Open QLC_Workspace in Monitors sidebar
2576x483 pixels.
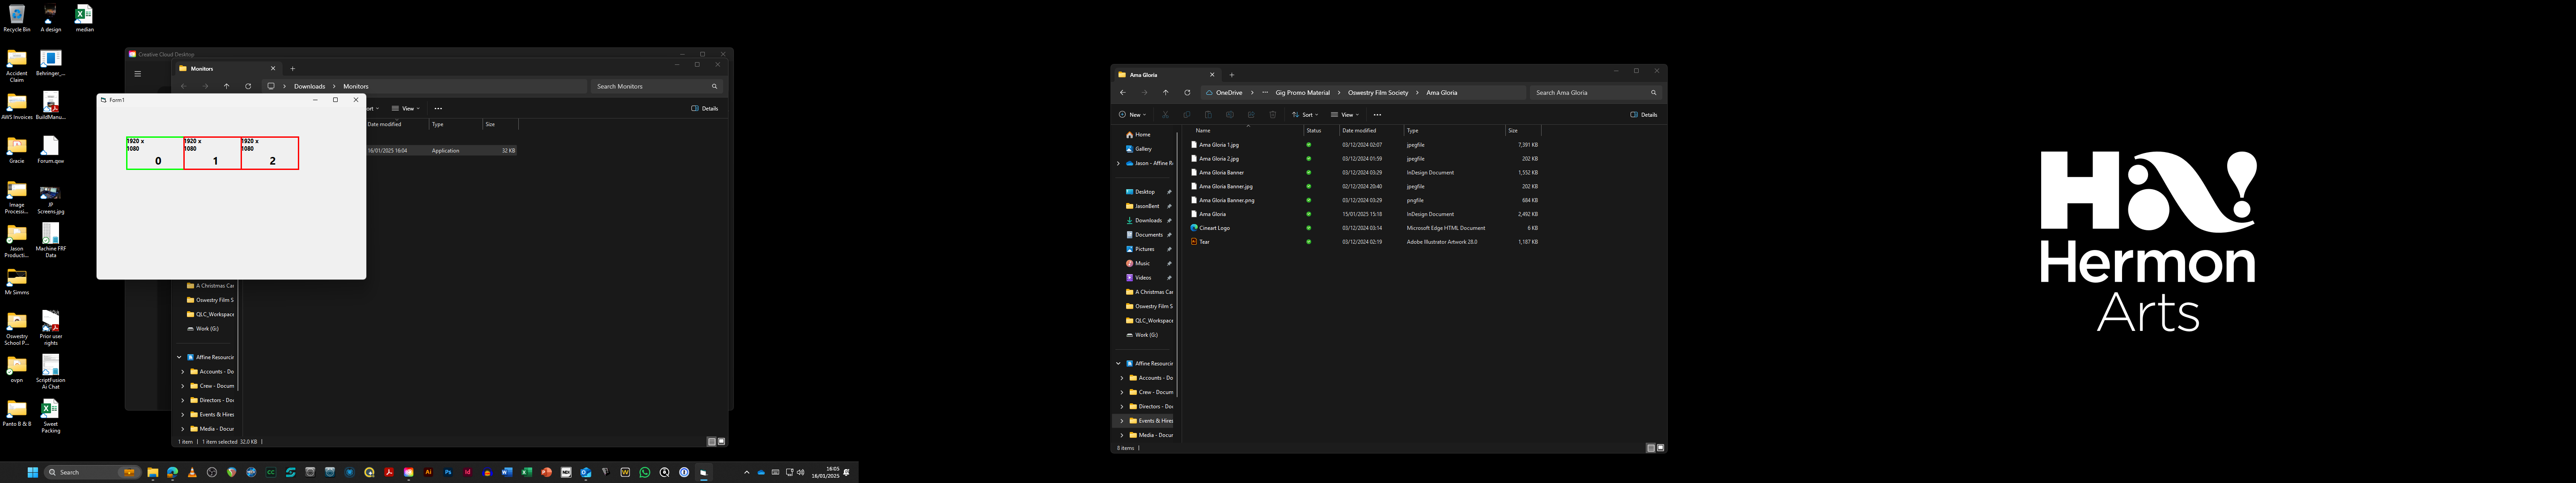pos(210,314)
